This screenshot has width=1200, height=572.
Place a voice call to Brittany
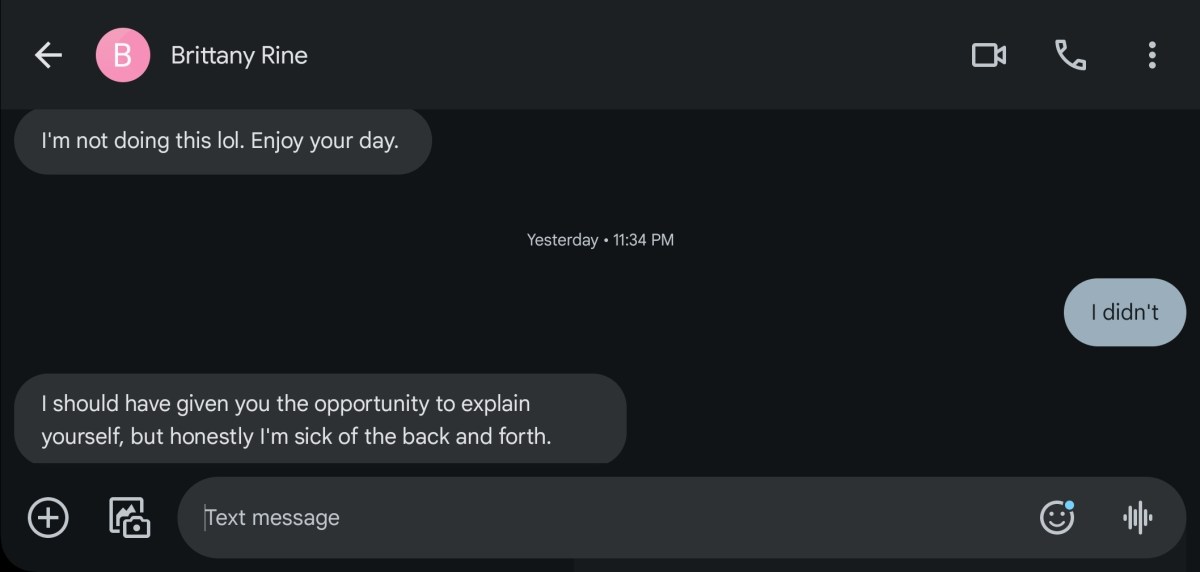tap(1070, 55)
